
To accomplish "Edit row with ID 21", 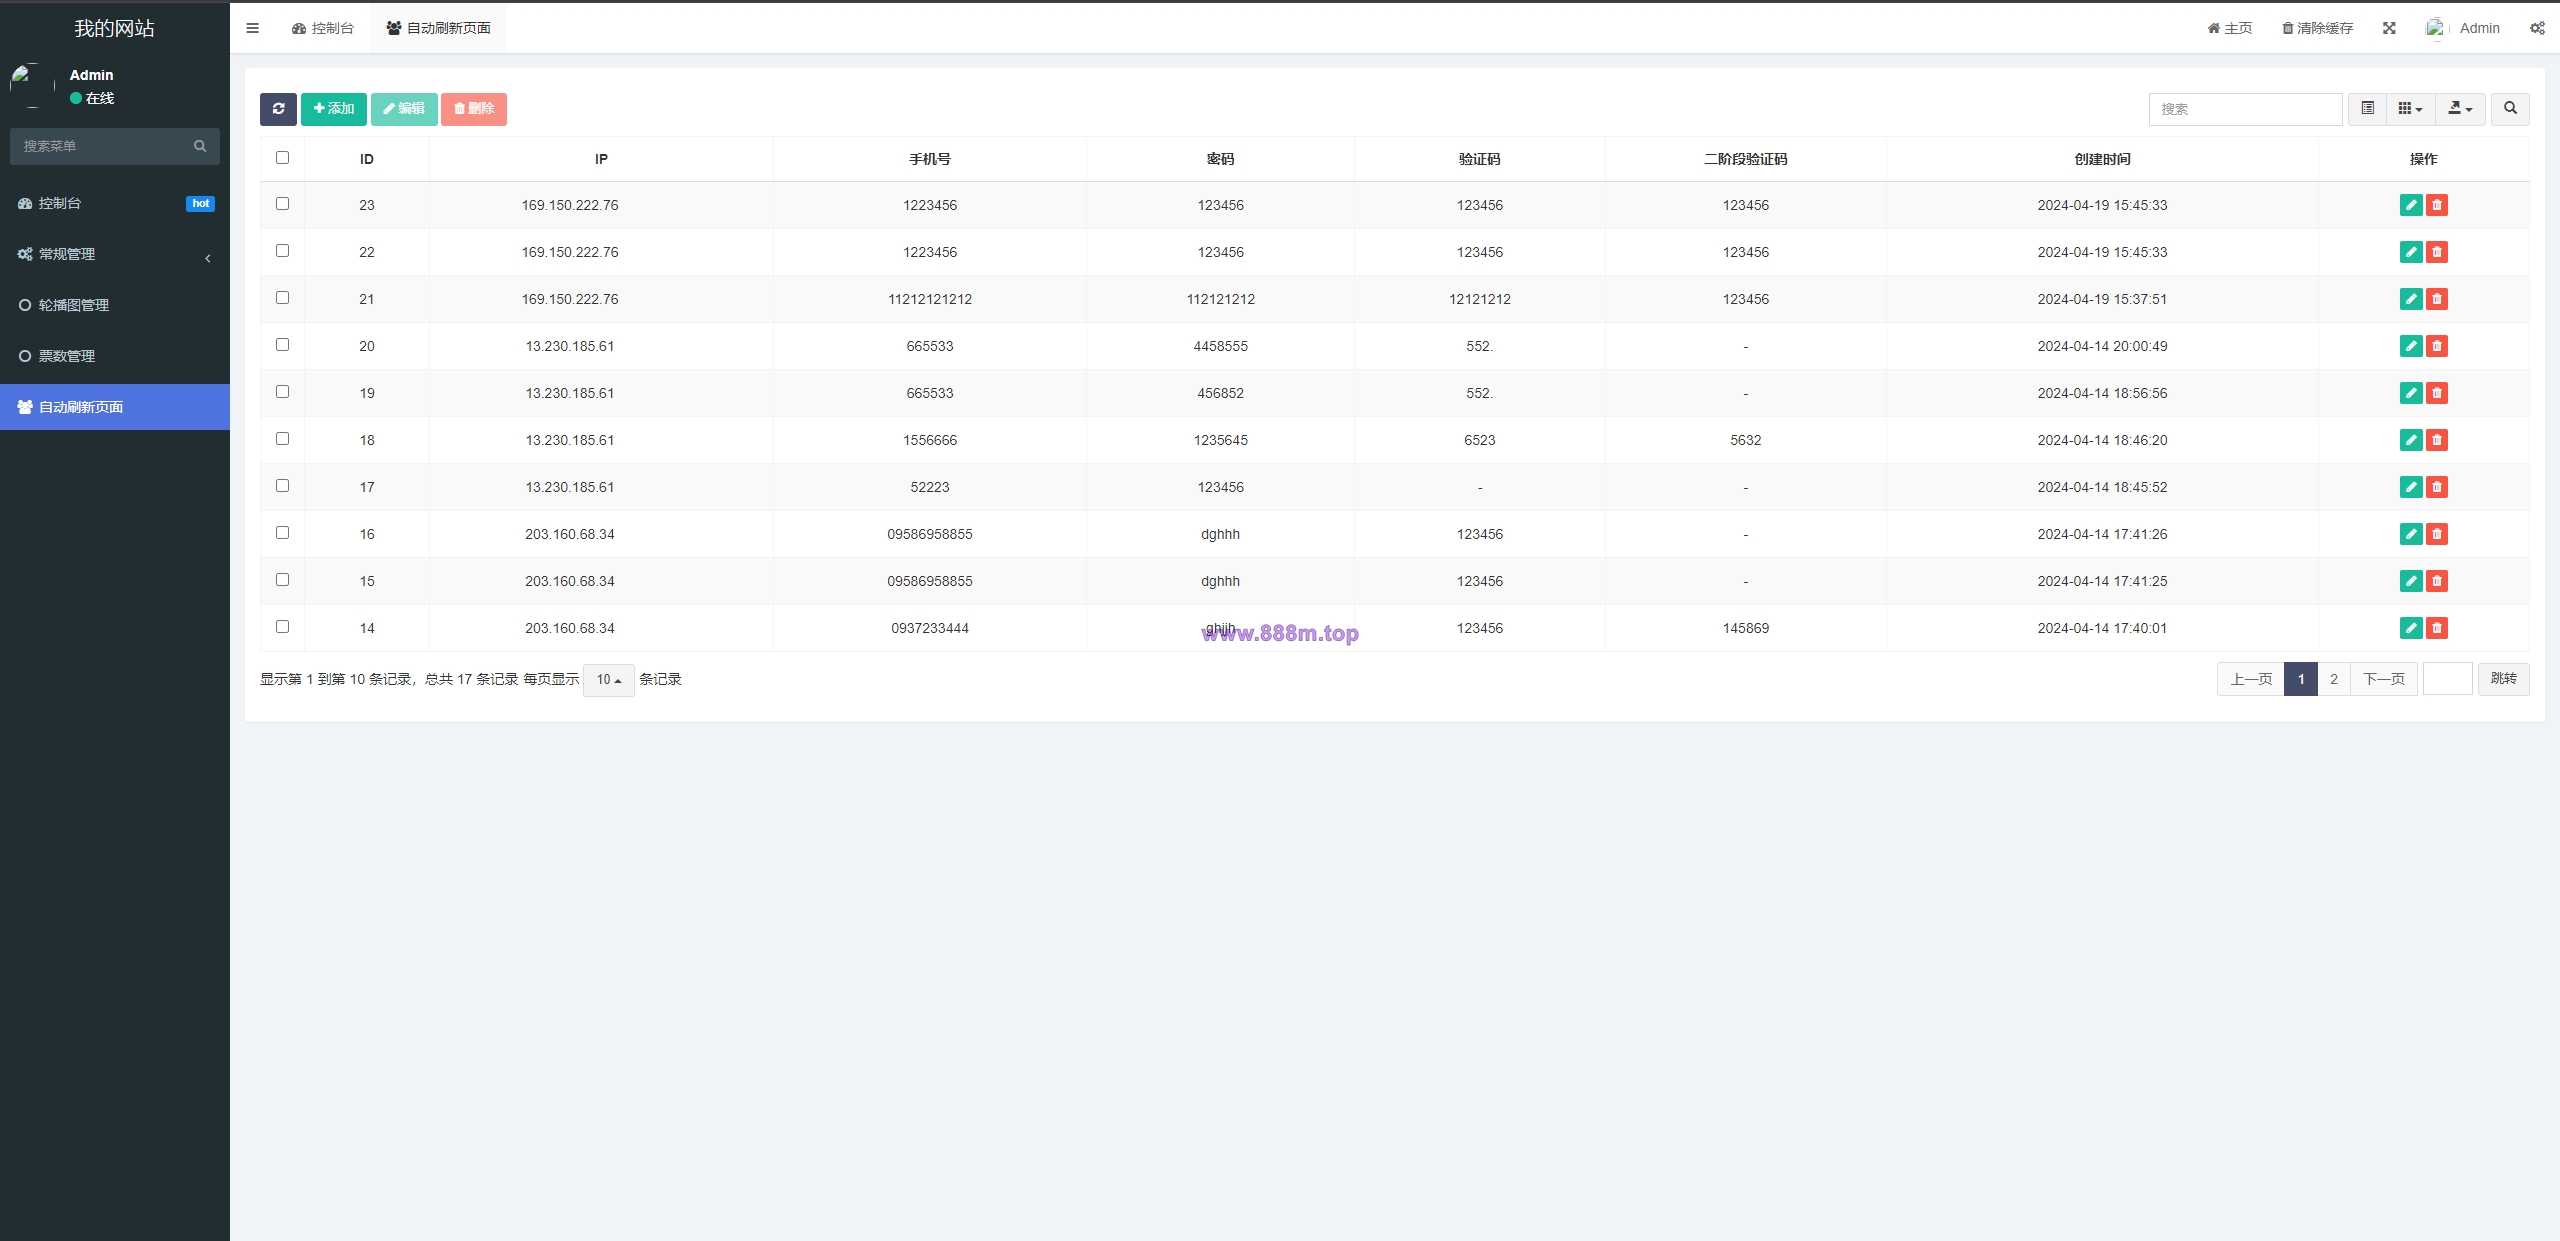I will pyautogui.click(x=2411, y=299).
